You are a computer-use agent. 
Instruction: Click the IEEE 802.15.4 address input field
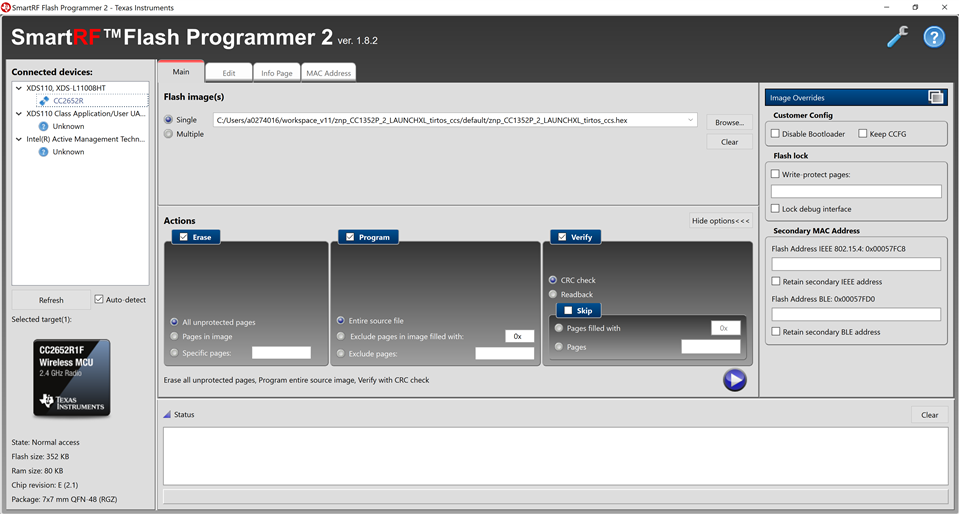[856, 264]
